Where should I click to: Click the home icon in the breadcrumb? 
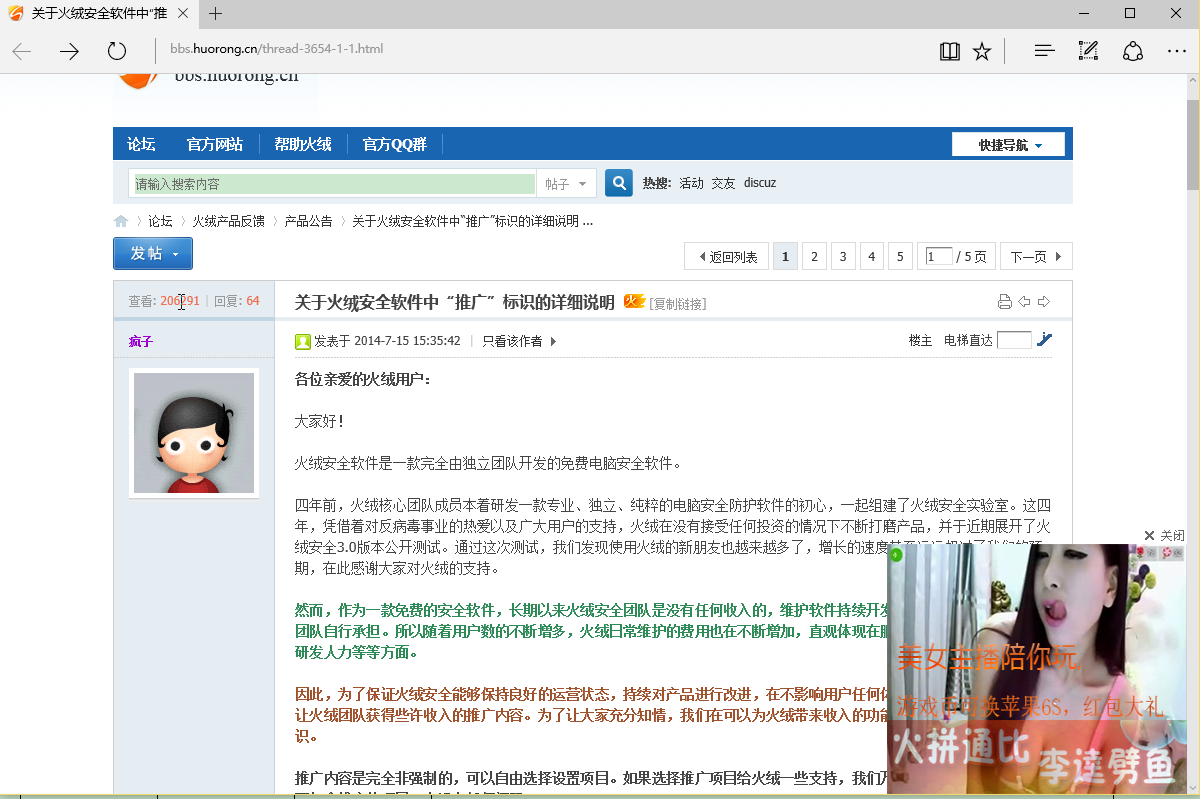point(120,221)
